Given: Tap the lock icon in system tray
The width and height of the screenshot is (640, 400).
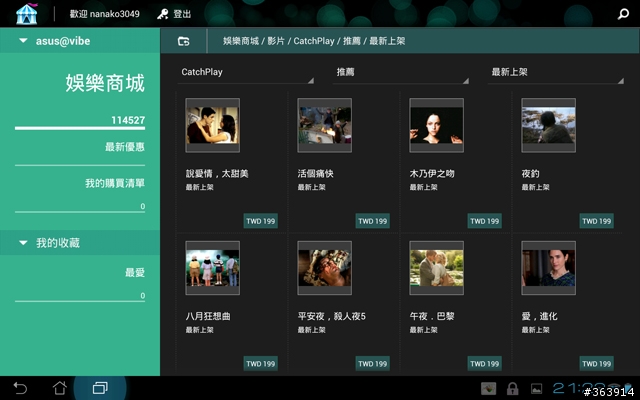Looking at the screenshot, I should 512,388.
